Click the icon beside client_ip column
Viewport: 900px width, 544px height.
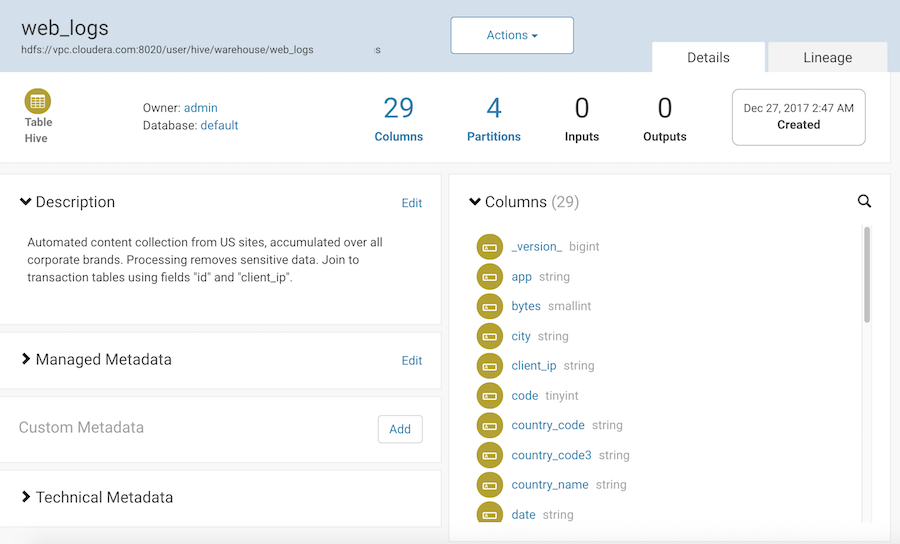click(x=489, y=366)
